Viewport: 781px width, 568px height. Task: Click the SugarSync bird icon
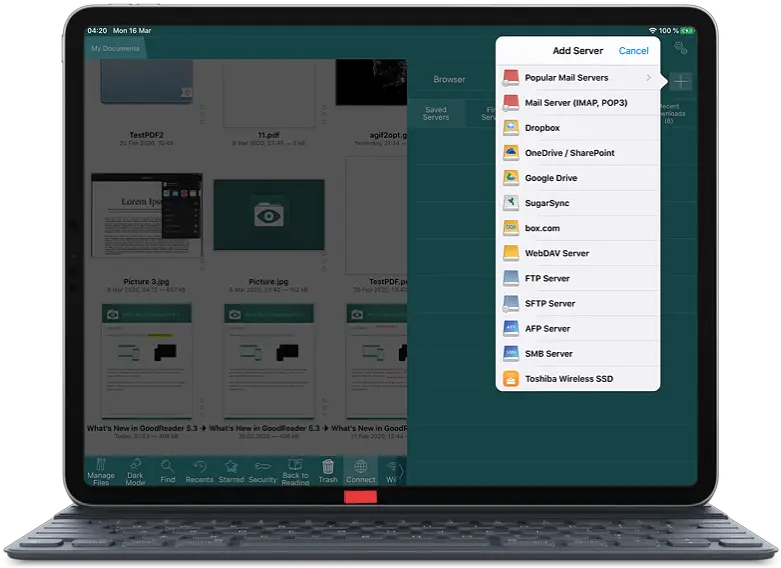(x=511, y=203)
